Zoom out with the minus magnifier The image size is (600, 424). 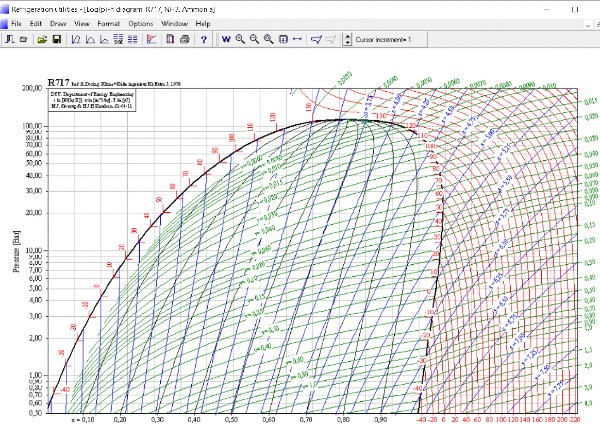(254, 39)
